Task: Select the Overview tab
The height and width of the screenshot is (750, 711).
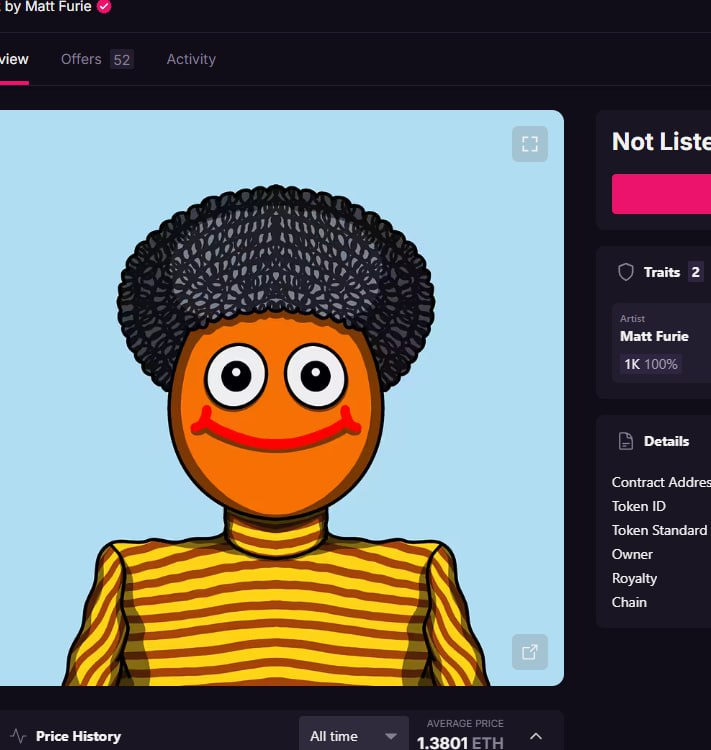Action: point(14,59)
